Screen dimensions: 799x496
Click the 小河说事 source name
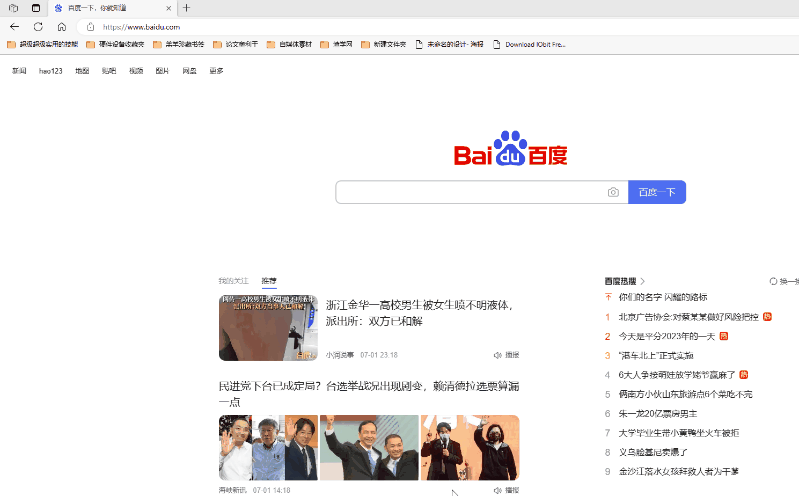pos(339,355)
